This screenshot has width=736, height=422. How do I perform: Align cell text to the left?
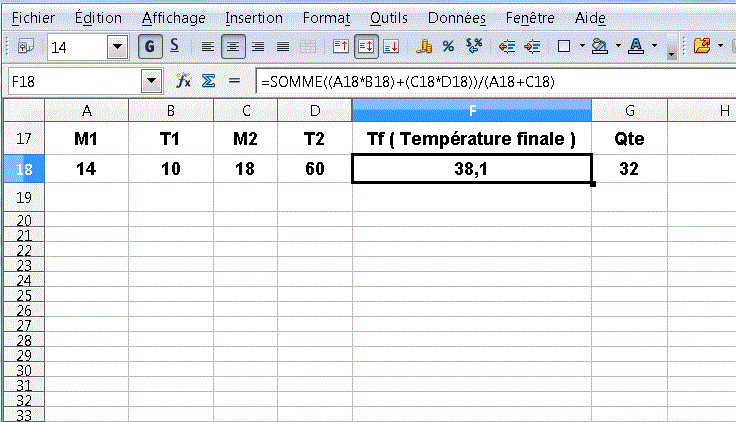click(x=208, y=46)
